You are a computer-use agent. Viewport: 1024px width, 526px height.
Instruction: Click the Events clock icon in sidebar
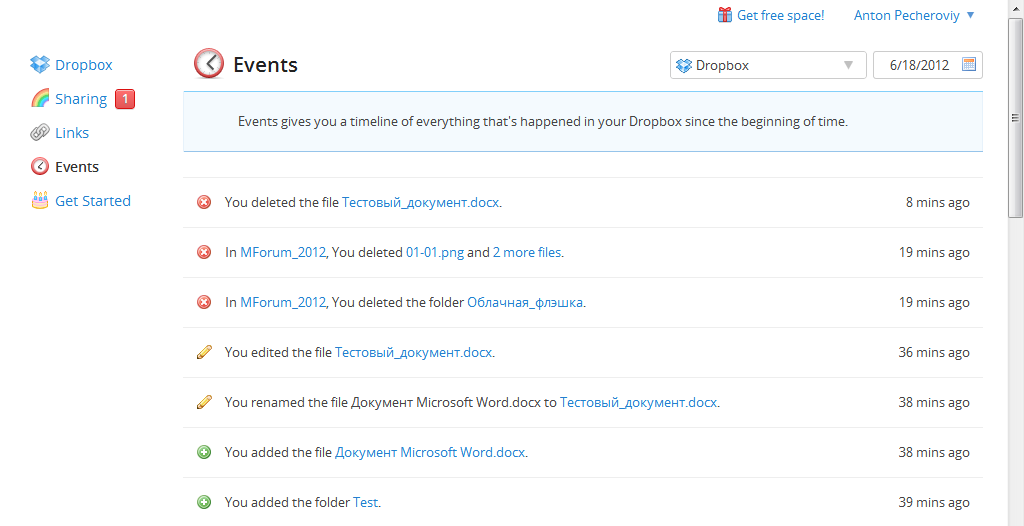coord(40,167)
